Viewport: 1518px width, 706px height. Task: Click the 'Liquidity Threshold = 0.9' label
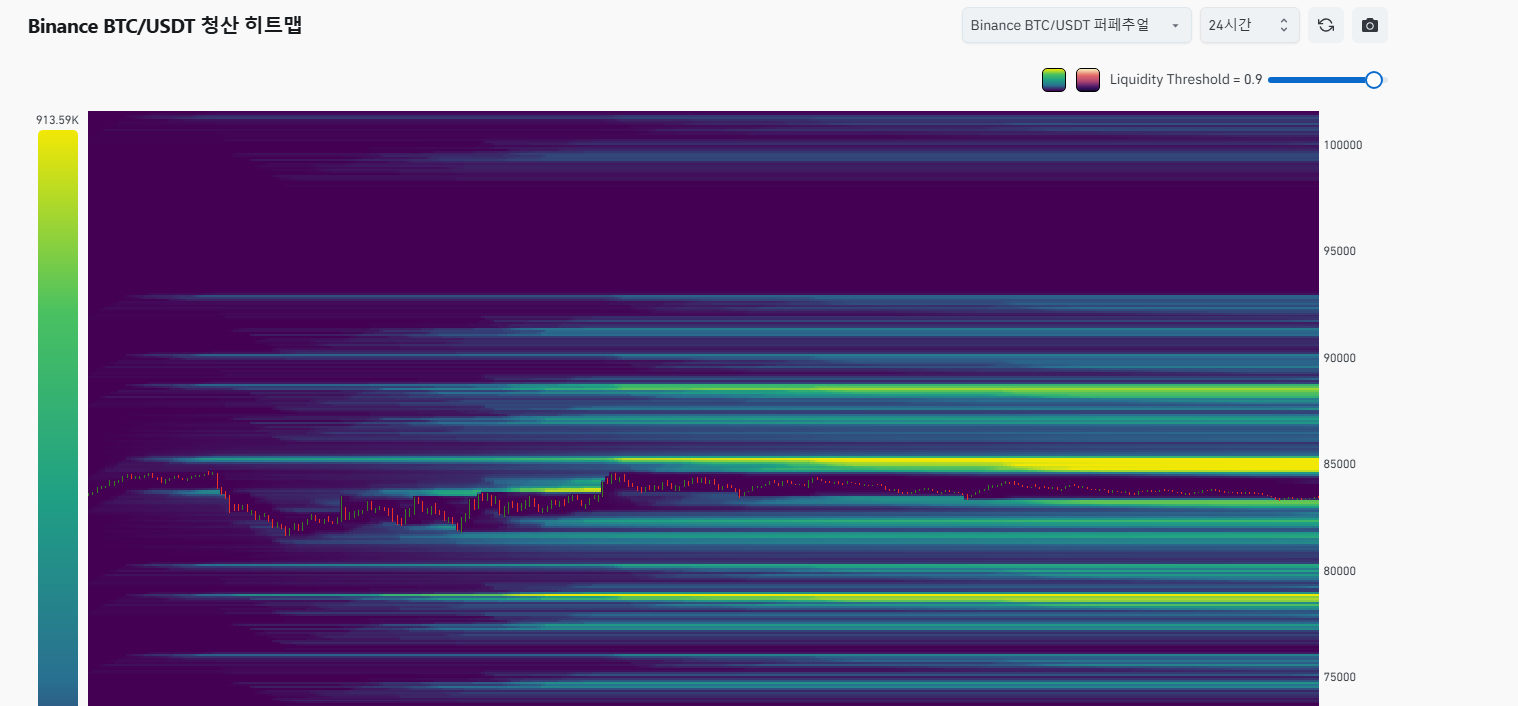[x=1186, y=79]
